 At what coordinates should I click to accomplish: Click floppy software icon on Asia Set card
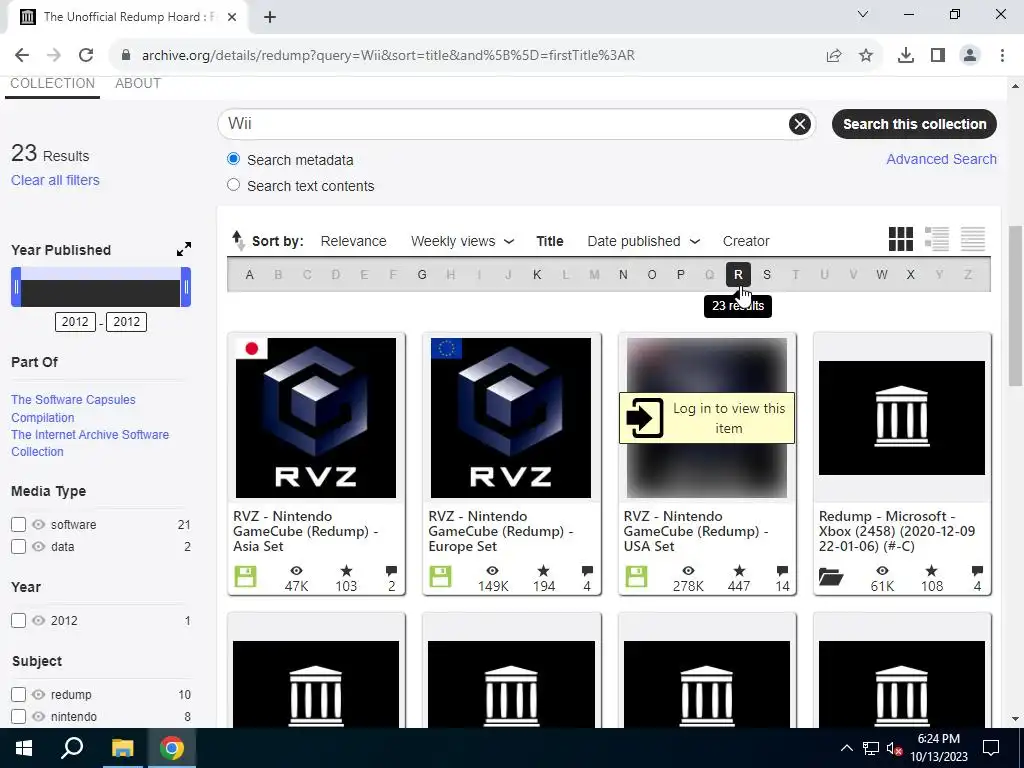tap(246, 577)
